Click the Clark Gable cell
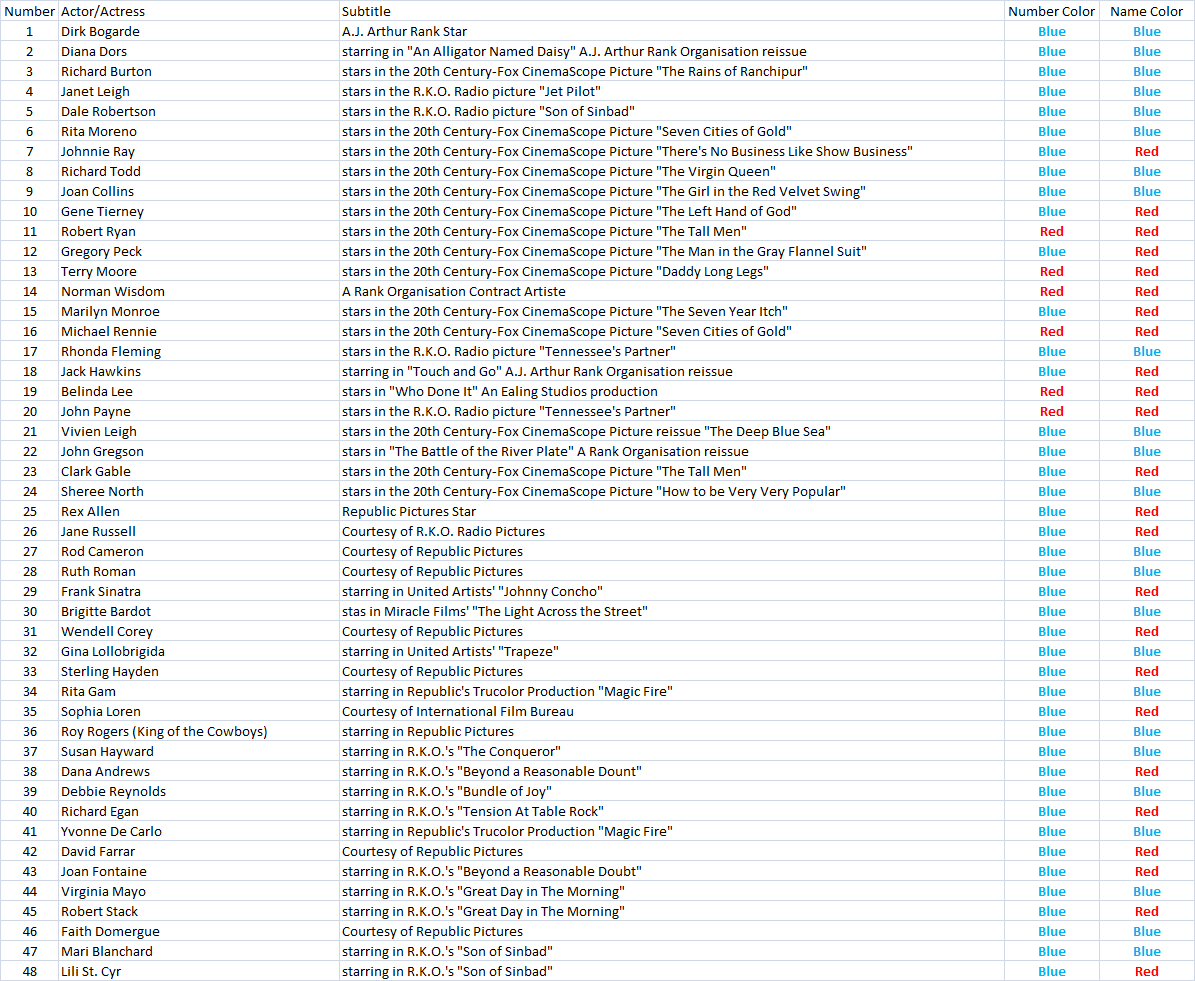Viewport: 1195px width, 981px height. coord(199,471)
